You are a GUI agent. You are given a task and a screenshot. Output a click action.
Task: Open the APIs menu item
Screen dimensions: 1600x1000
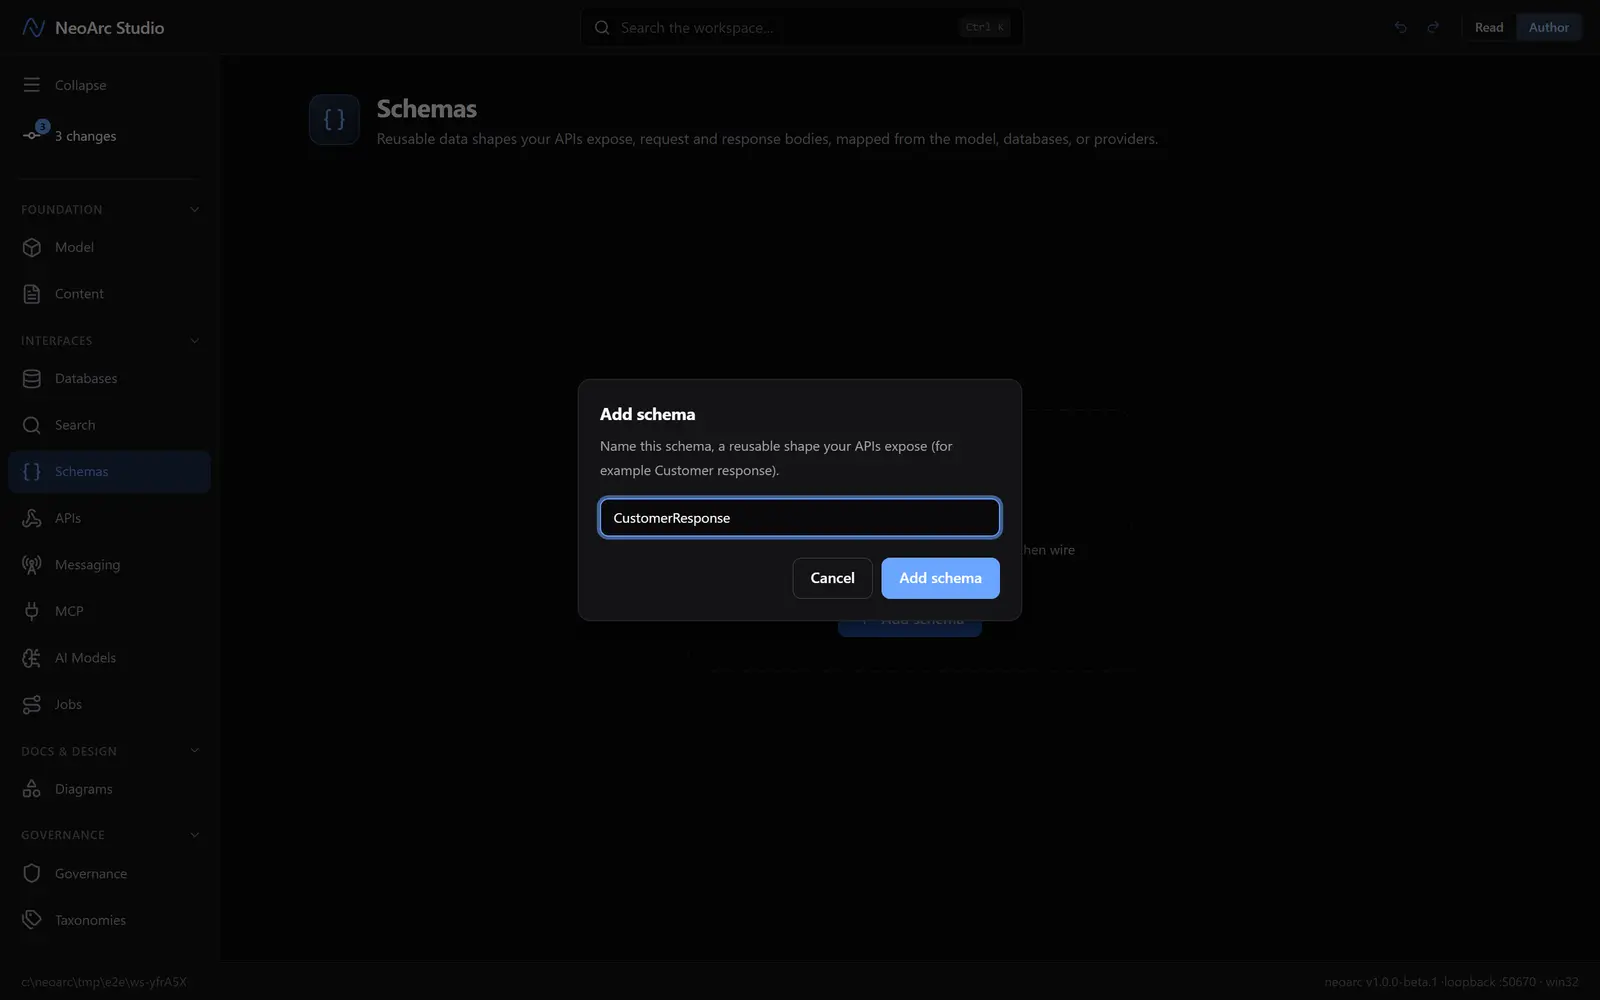coord(109,518)
